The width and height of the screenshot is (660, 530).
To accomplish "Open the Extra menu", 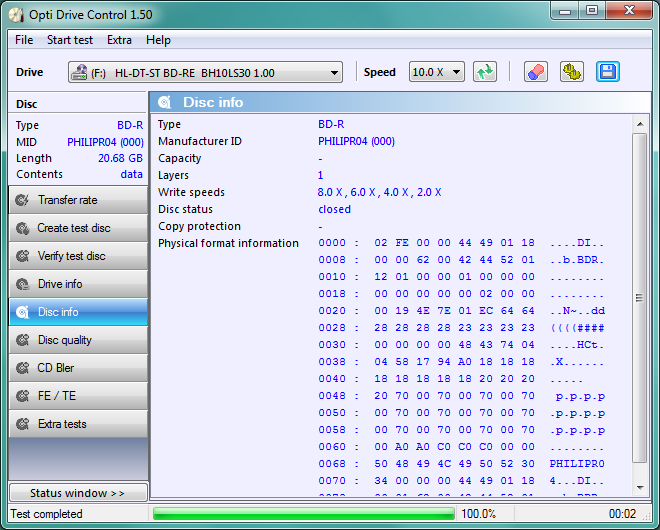I will [x=119, y=40].
